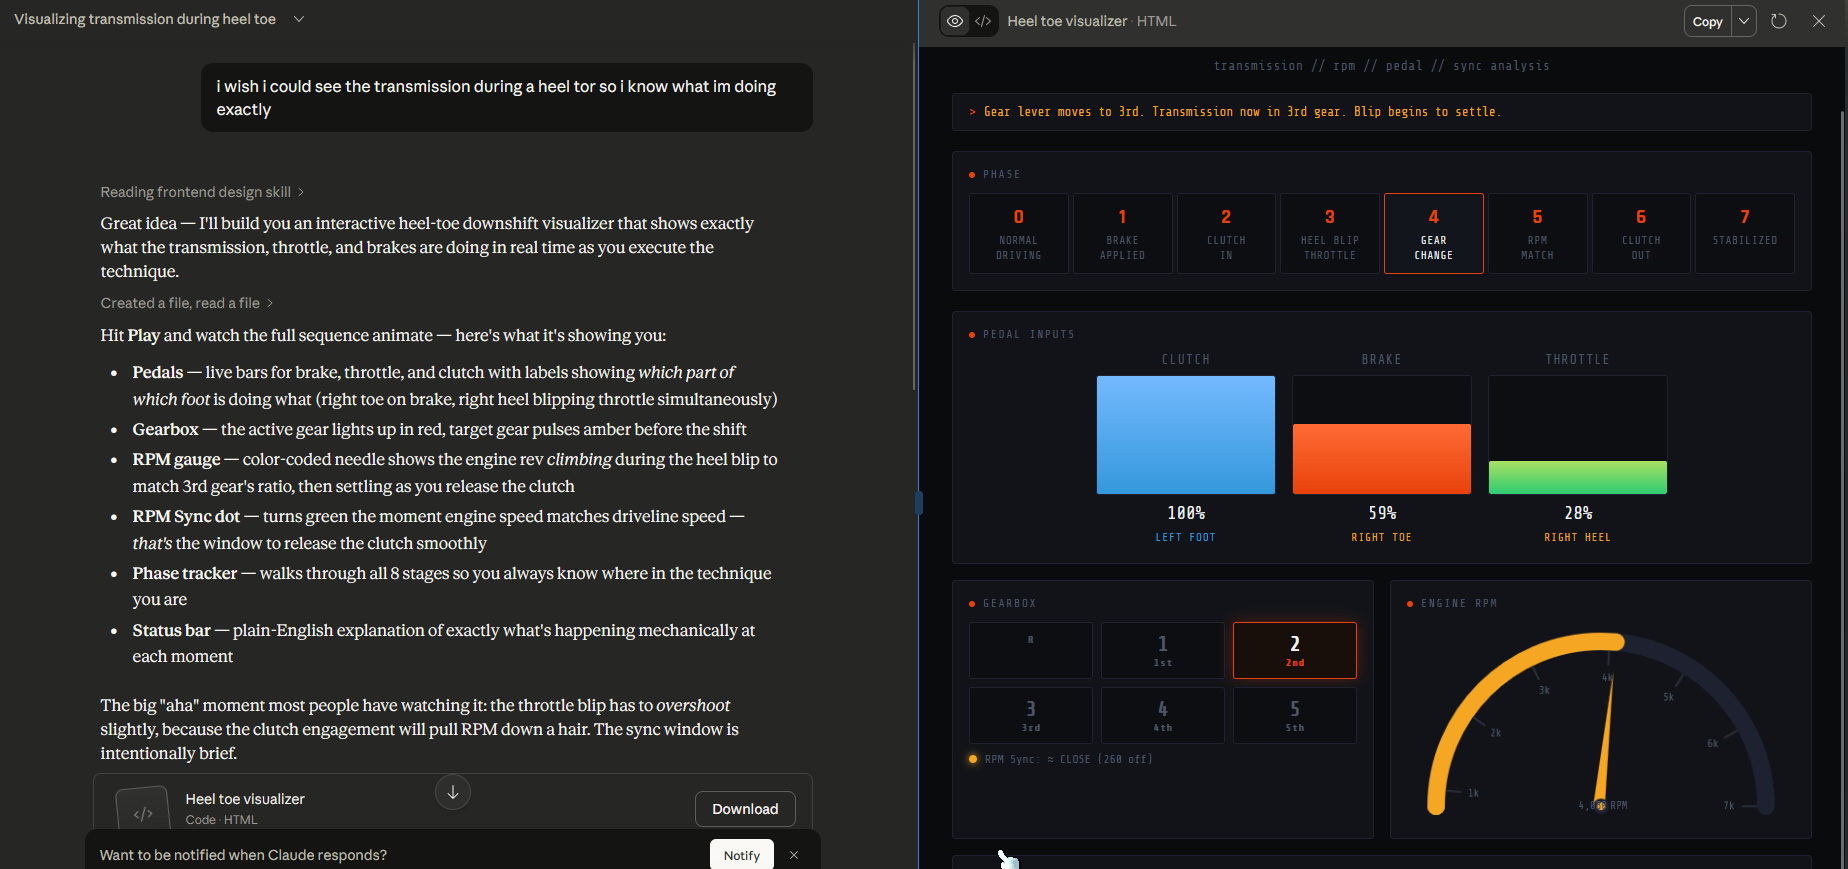Select the highlighted 2nd gear box
The width and height of the screenshot is (1848, 869).
[1295, 650]
